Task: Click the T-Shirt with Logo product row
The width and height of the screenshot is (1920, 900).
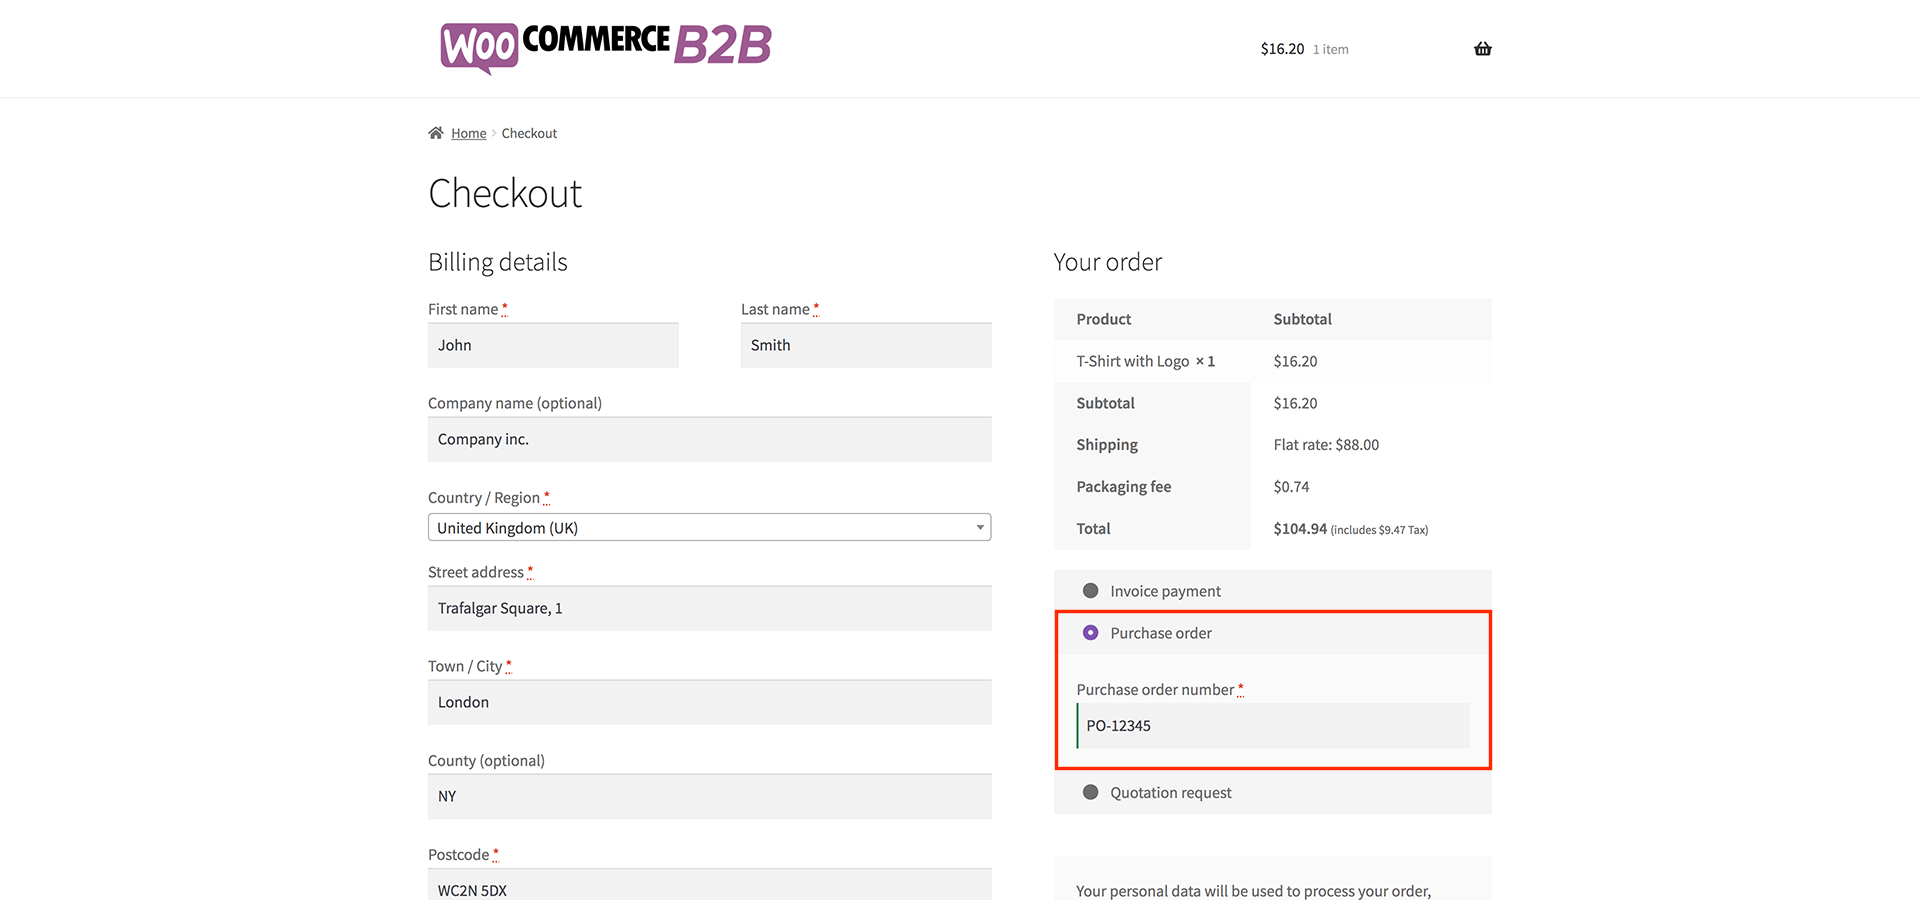Action: click(x=1145, y=362)
